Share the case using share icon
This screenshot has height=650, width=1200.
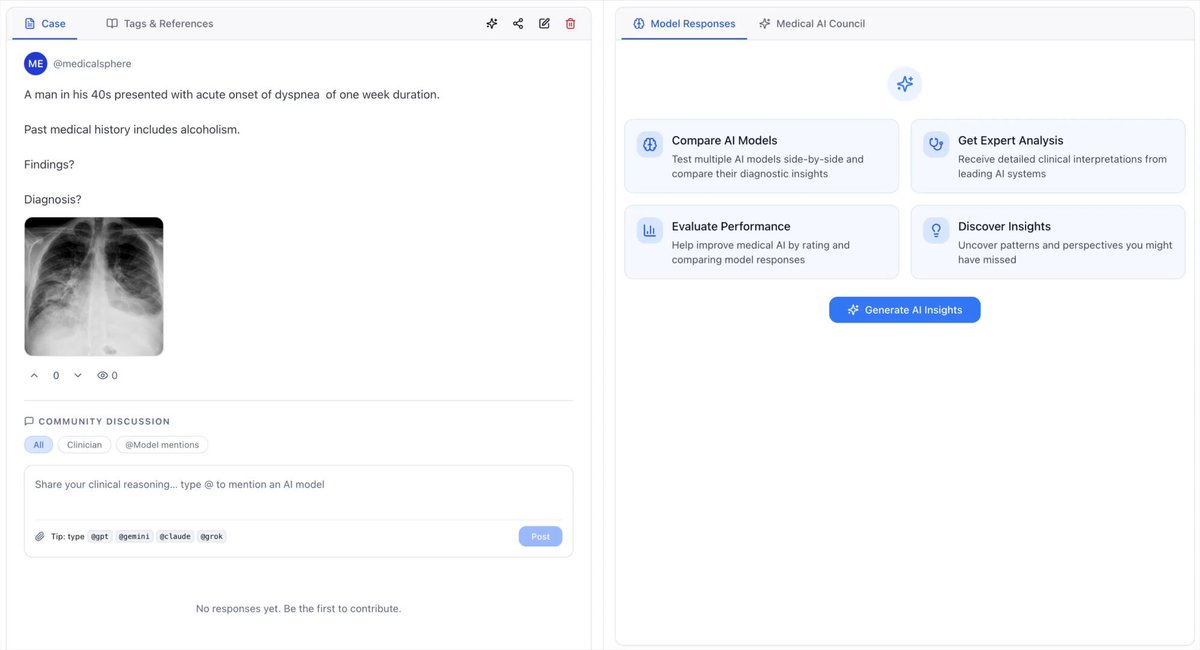coord(518,23)
